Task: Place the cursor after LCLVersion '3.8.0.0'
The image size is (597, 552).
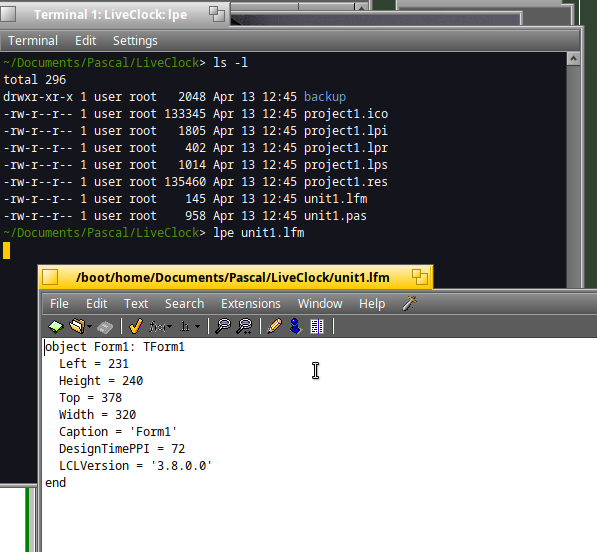Action: [x=212, y=466]
